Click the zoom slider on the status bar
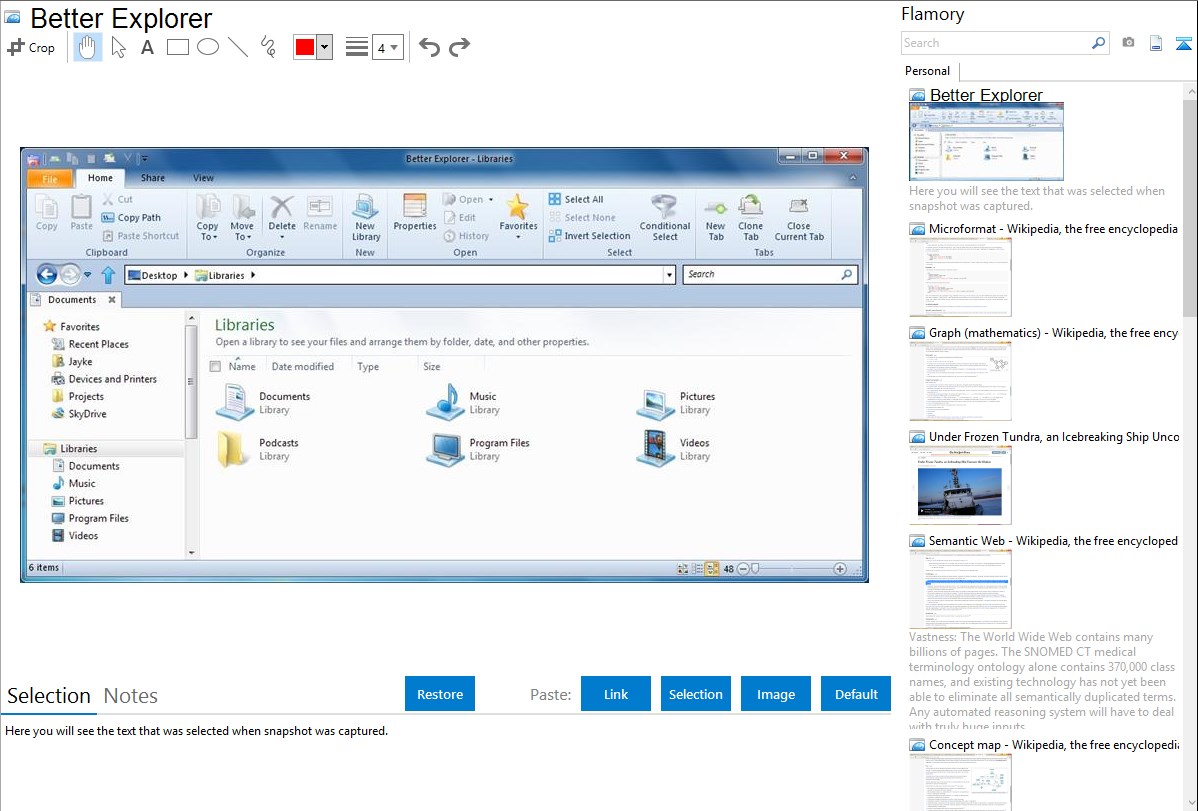The image size is (1198, 811). click(x=756, y=569)
